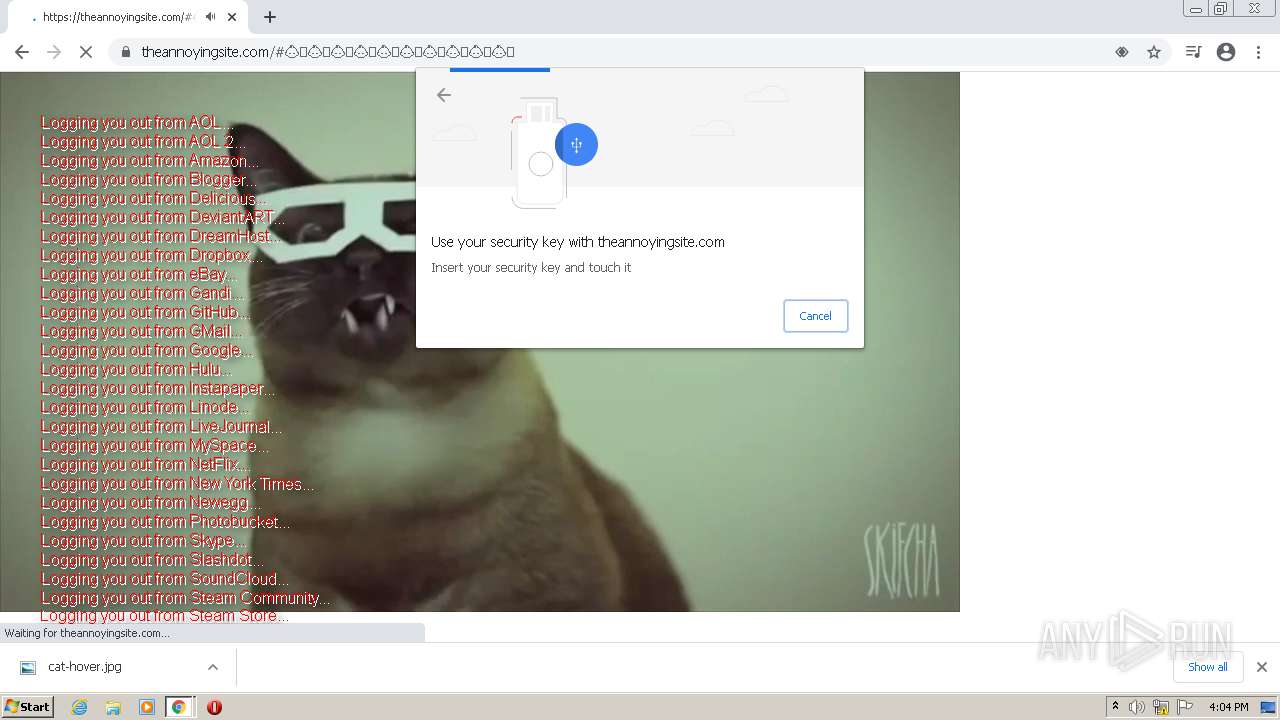The width and height of the screenshot is (1280, 720).
Task: Click 'Logging you out from Dropbox...' text
Action: click(152, 256)
